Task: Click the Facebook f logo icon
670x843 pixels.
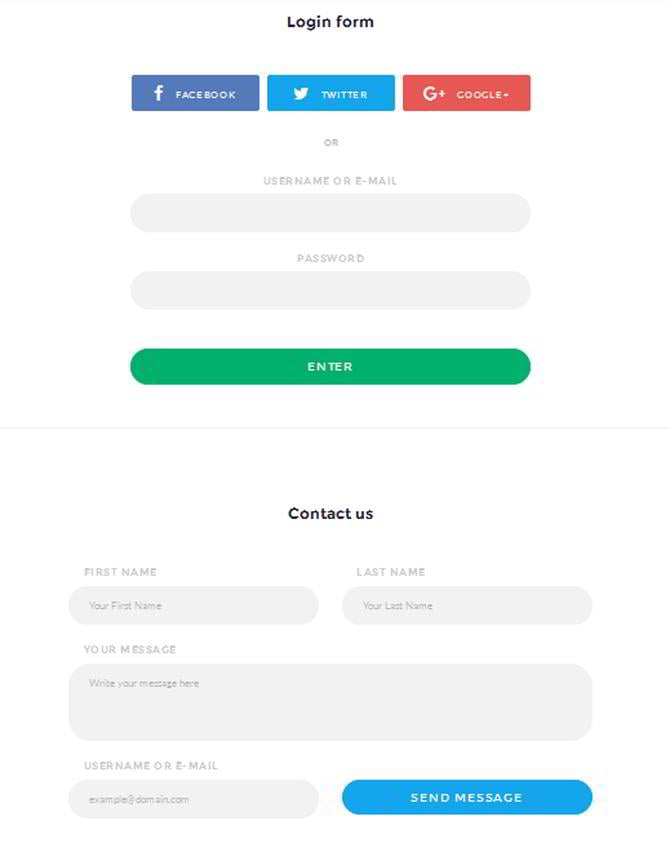Action: [x=158, y=93]
